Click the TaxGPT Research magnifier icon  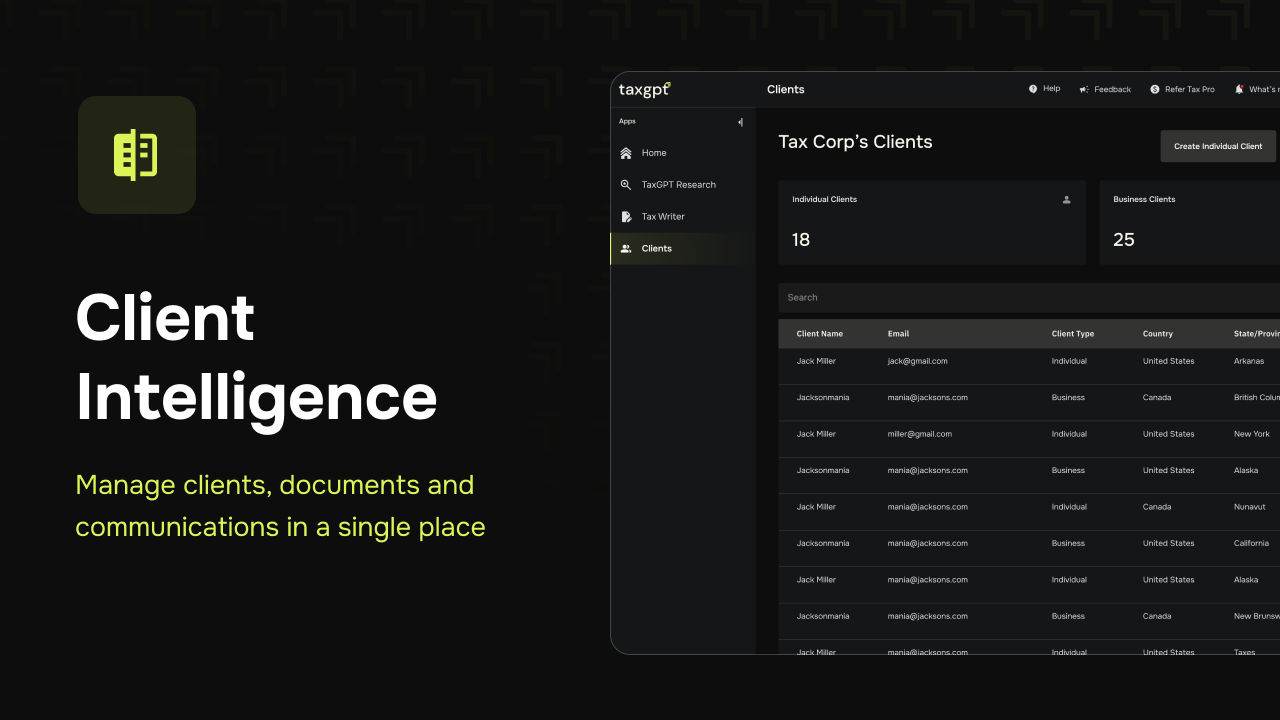coord(626,185)
